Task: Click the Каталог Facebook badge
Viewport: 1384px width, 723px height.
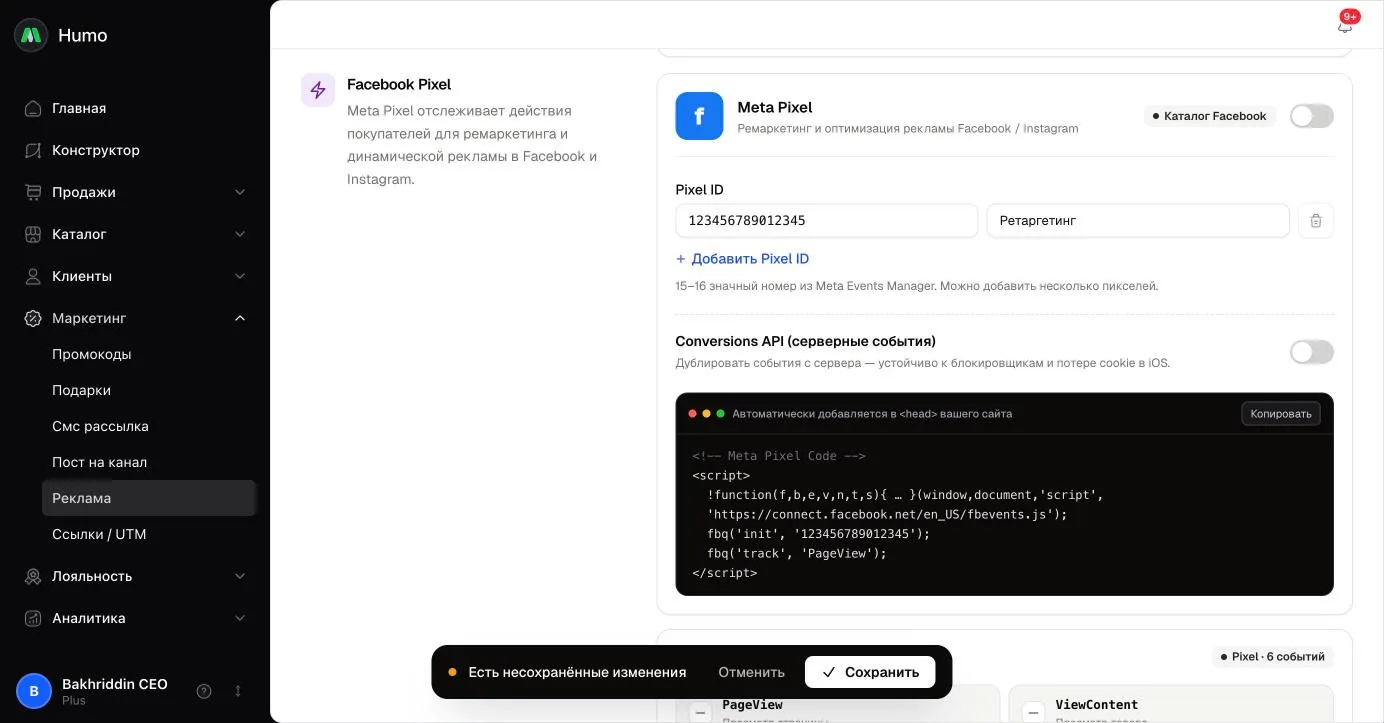Action: pos(1210,116)
